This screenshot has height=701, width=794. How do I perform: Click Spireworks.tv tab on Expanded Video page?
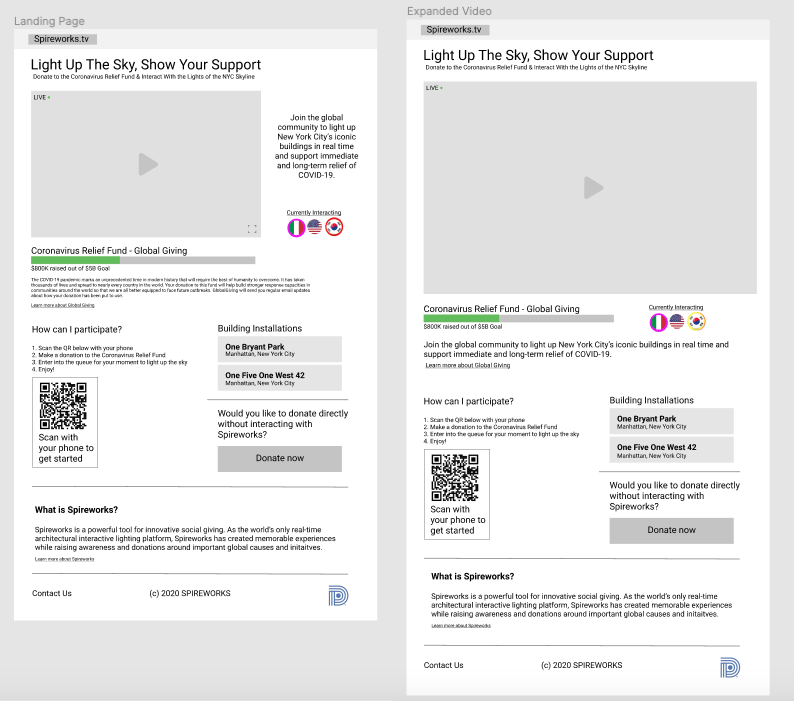(x=454, y=29)
